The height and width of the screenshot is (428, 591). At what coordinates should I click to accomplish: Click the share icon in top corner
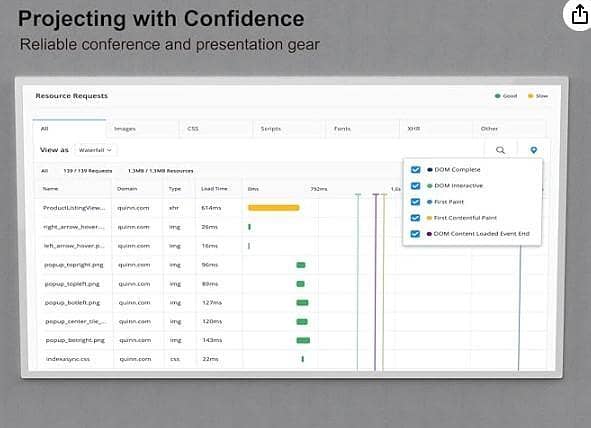580,15
